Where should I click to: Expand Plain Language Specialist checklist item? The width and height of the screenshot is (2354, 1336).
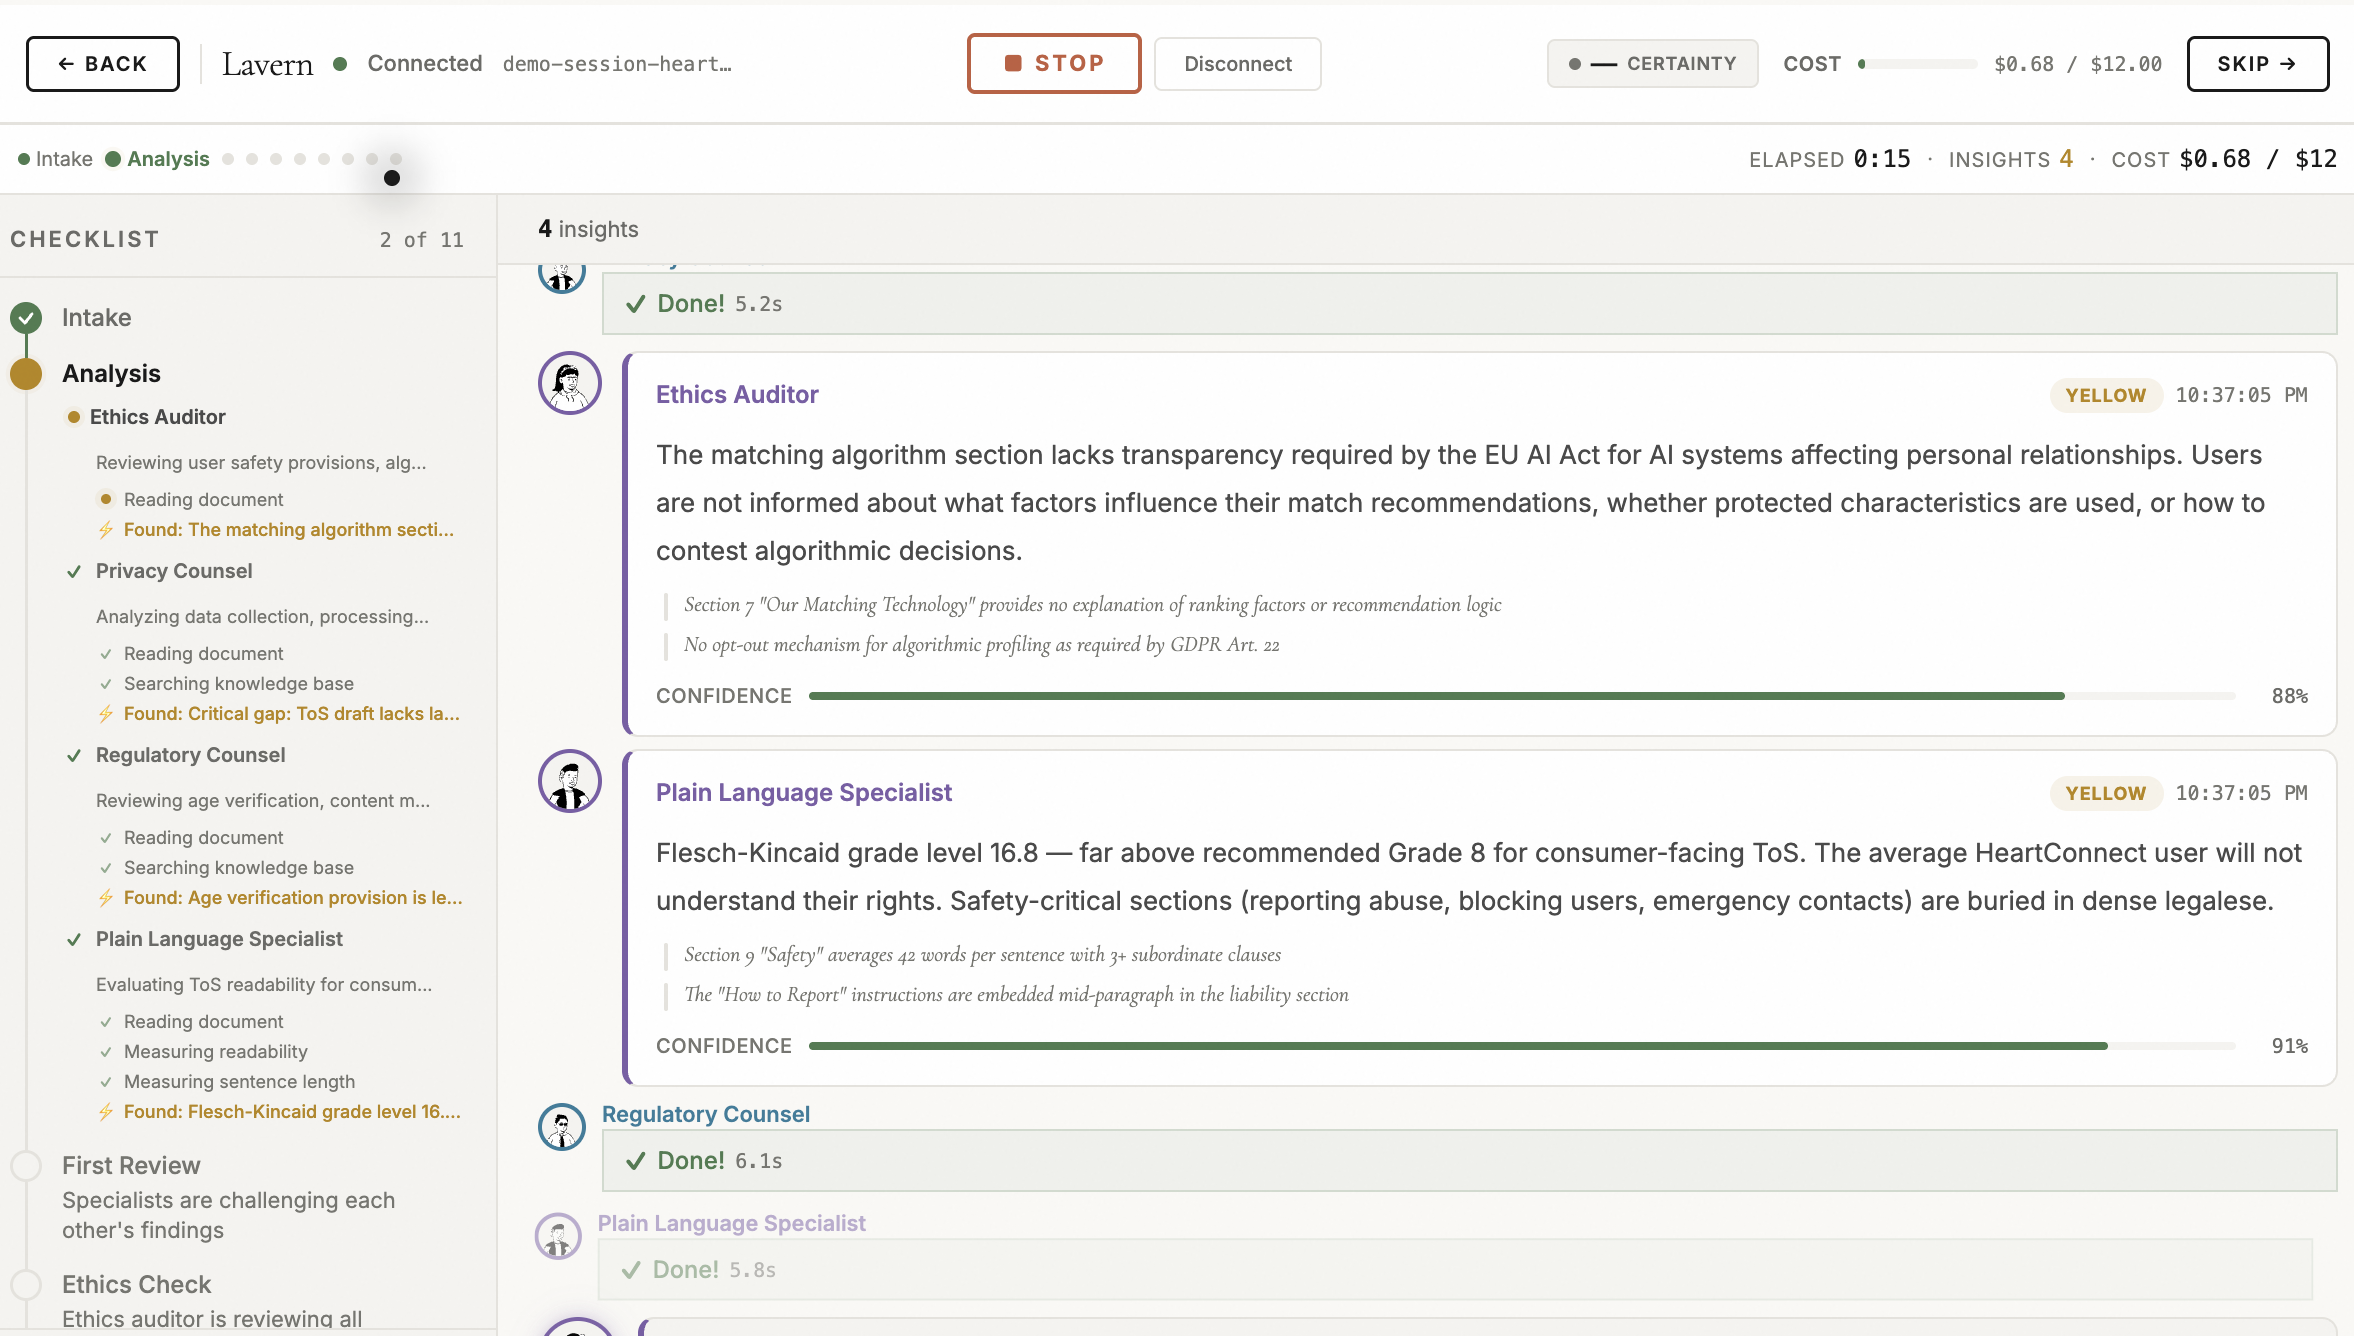coord(219,939)
